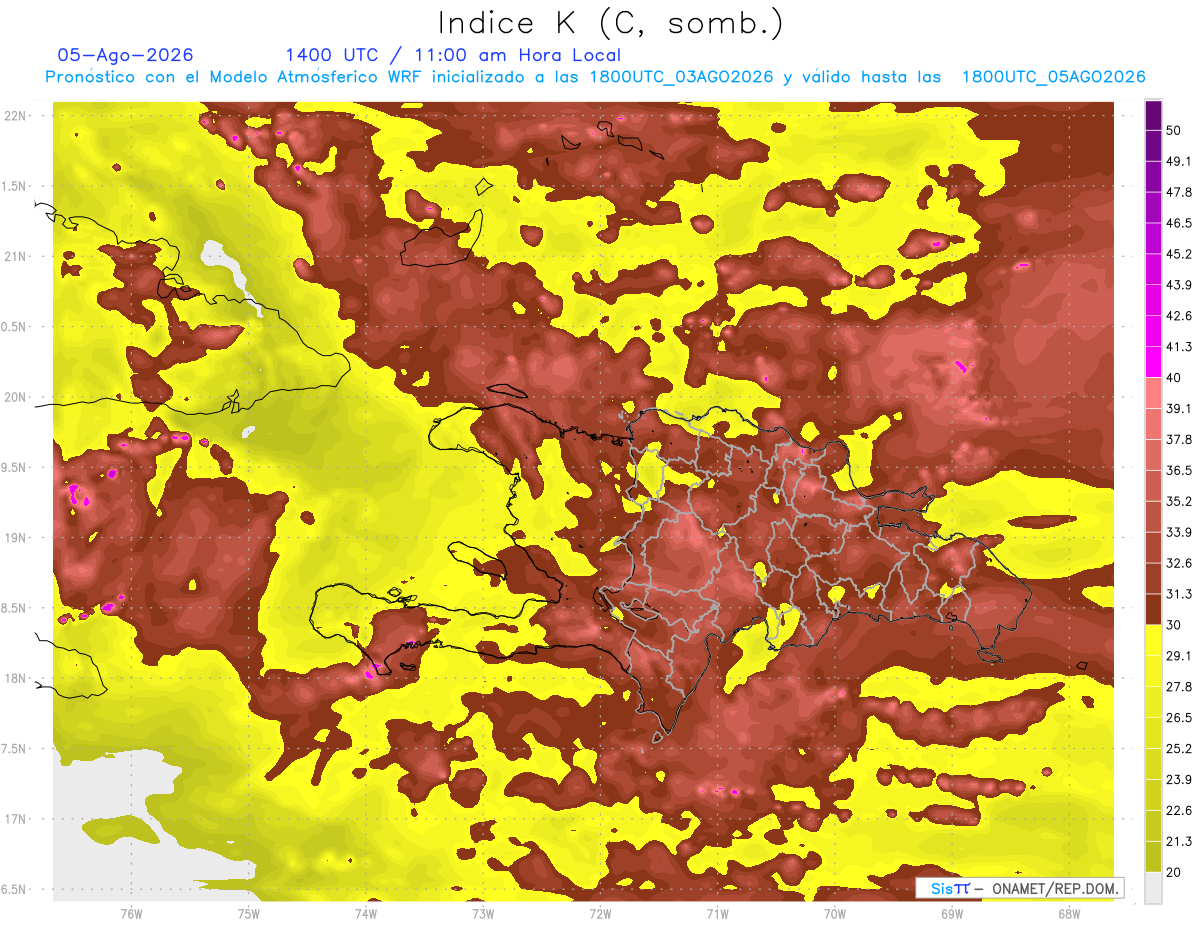1200x927 pixels.
Task: Click the color scale value 50
Action: (1174, 131)
